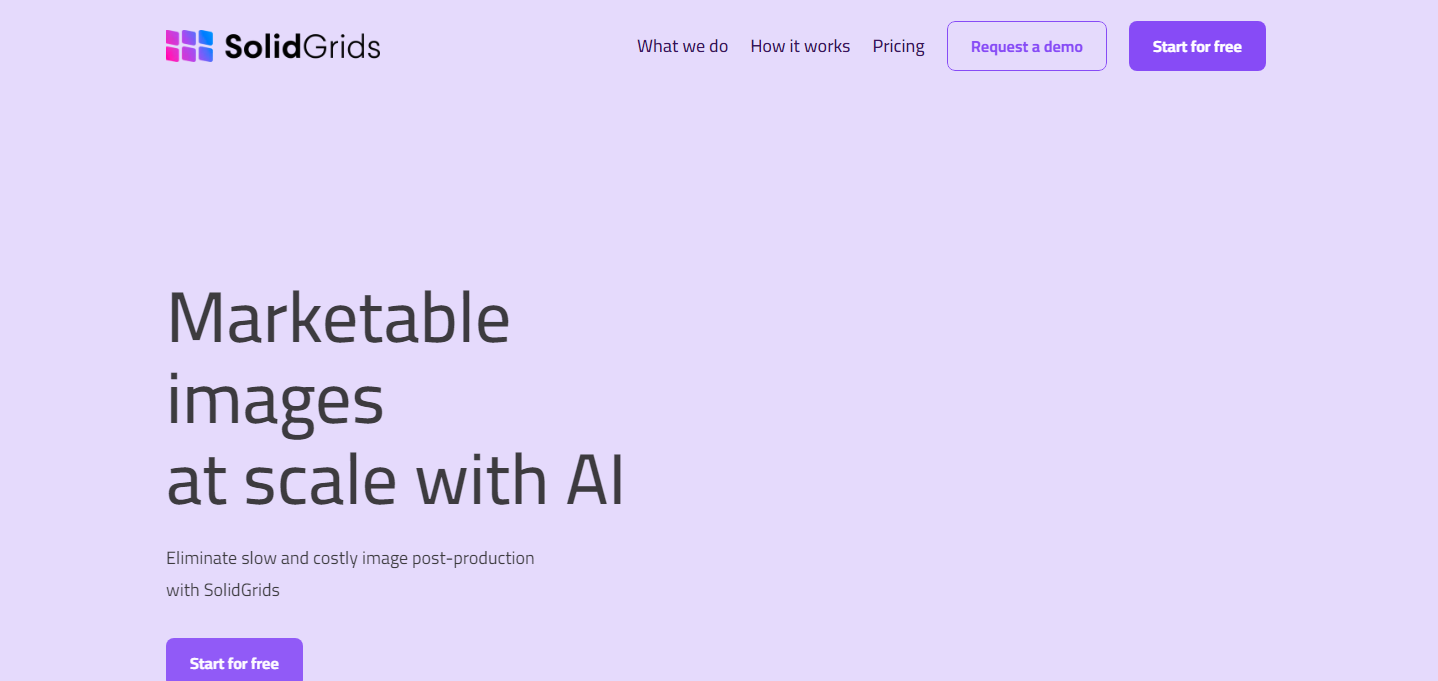
Task: Click the letters AI in the headline
Action: [x=595, y=481]
